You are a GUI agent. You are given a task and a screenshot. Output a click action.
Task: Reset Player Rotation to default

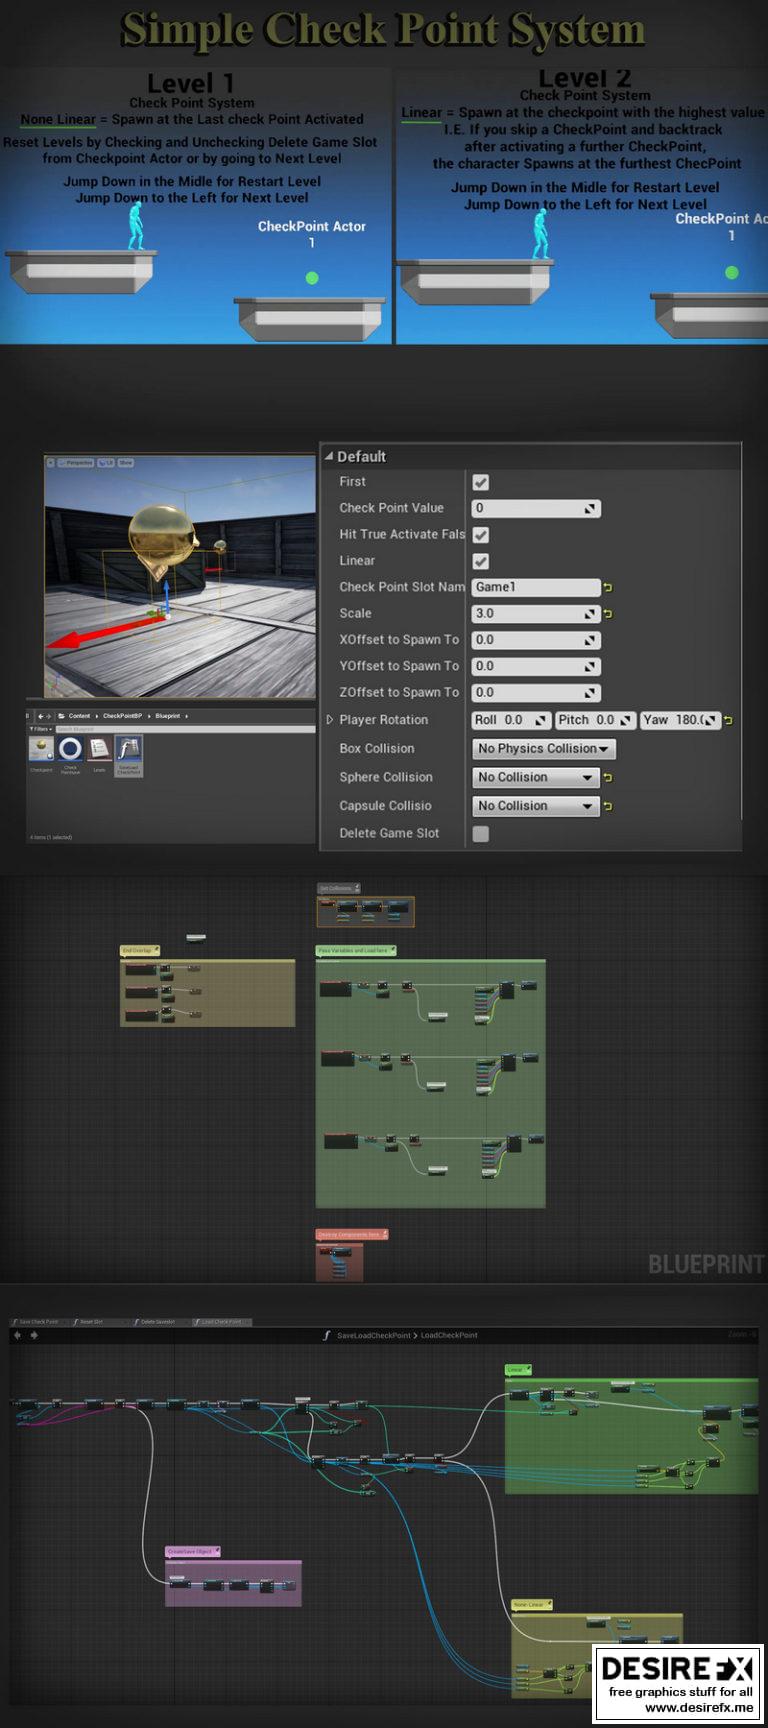[x=728, y=720]
